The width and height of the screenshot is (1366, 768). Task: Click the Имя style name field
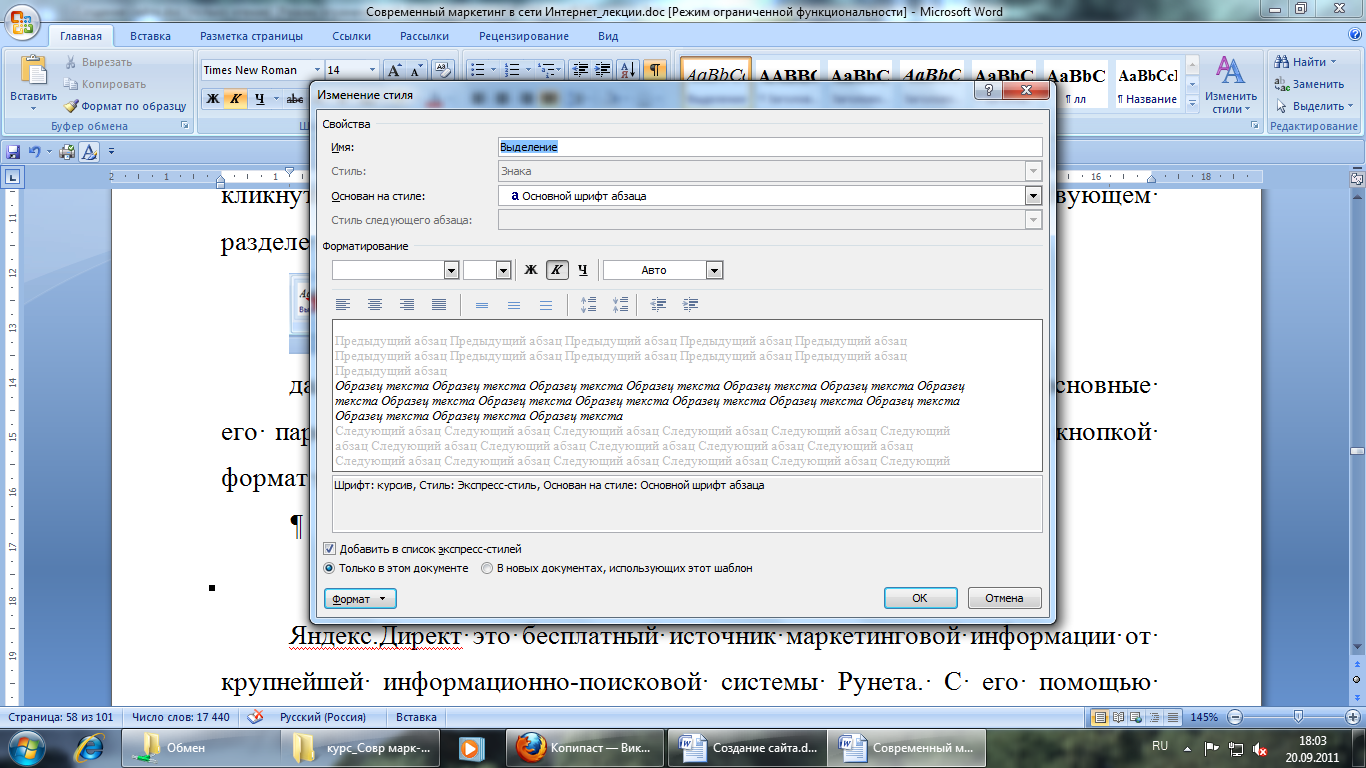pos(770,146)
